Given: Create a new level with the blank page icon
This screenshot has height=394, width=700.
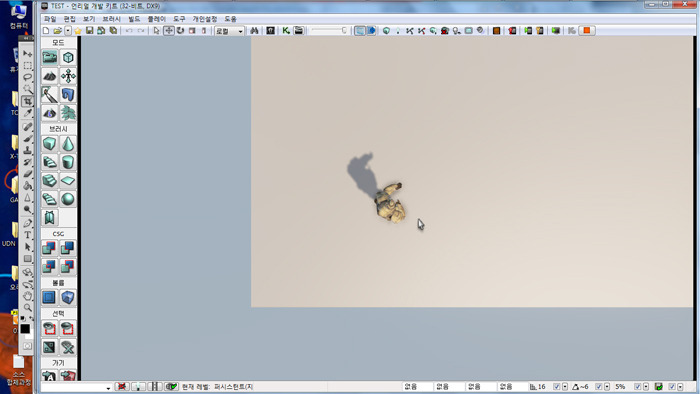Looking at the screenshot, I should click(46, 30).
